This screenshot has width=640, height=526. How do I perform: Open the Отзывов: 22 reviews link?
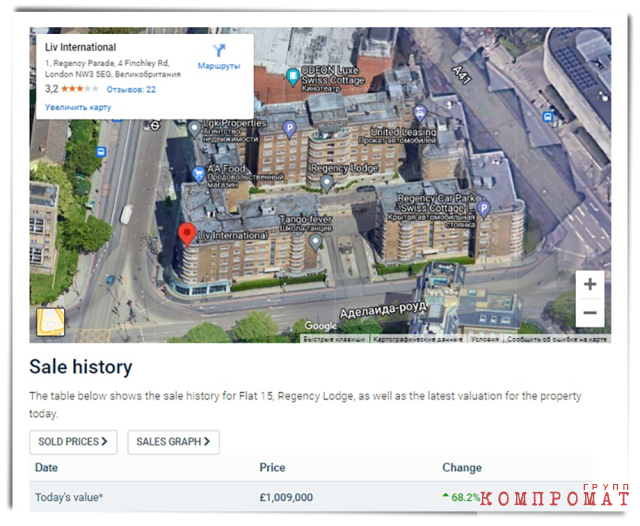pos(131,89)
